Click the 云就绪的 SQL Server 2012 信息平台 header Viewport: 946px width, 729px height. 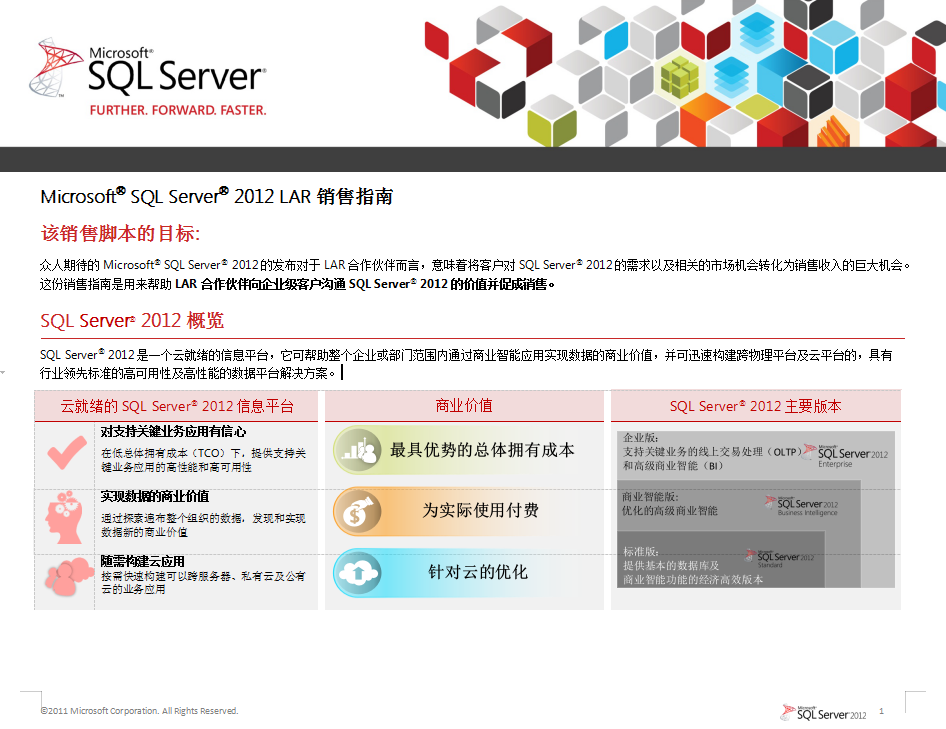175,405
